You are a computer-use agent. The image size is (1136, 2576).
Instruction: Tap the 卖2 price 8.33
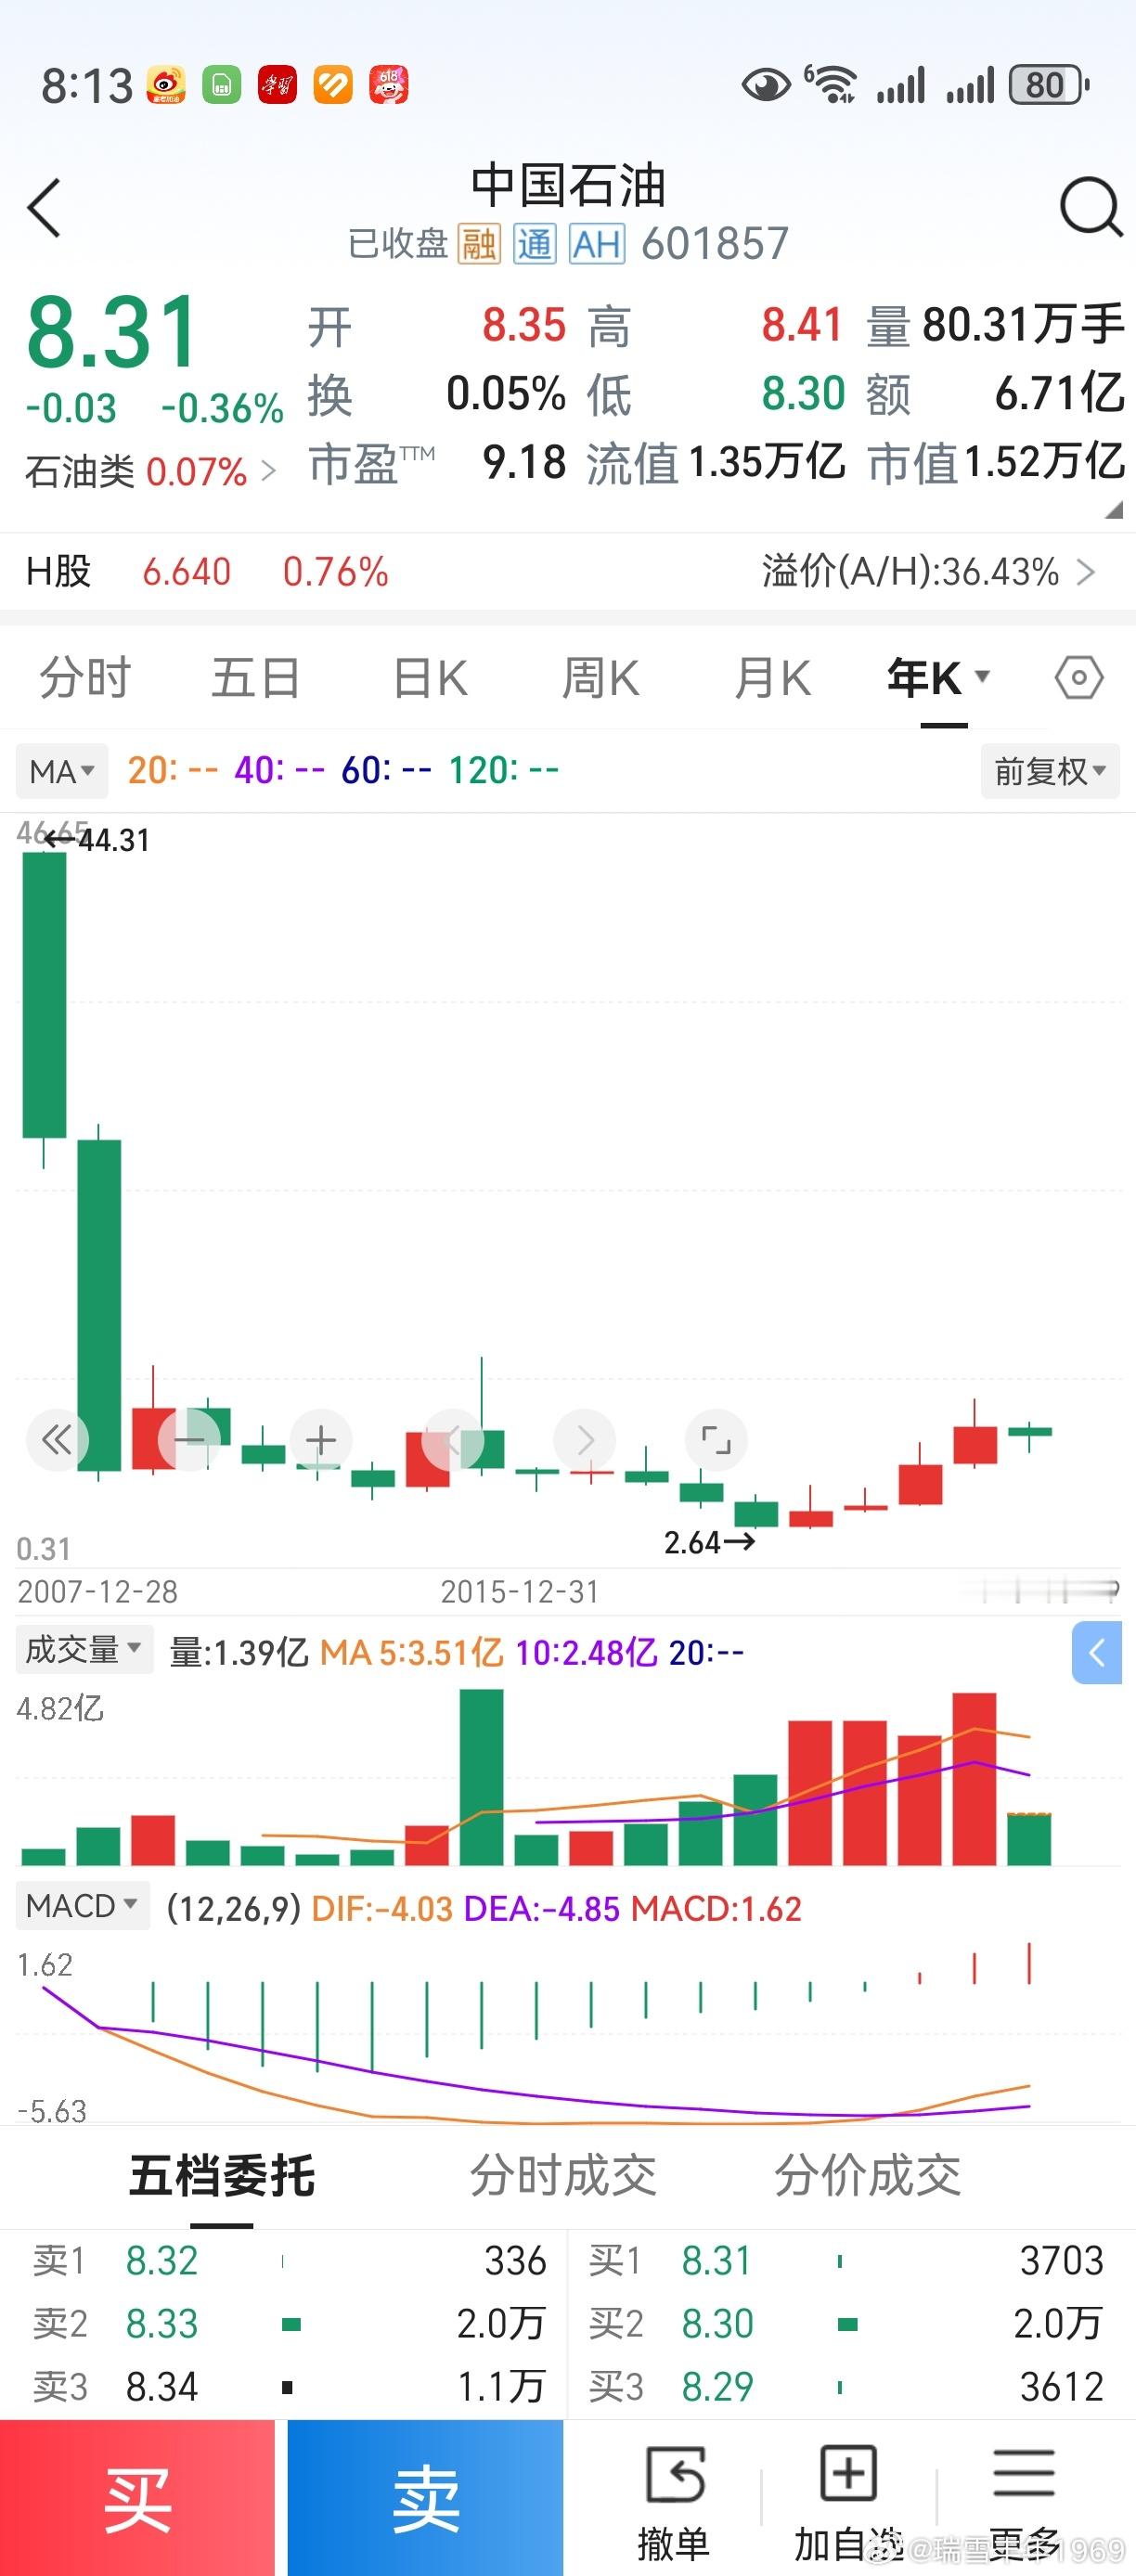[162, 2324]
